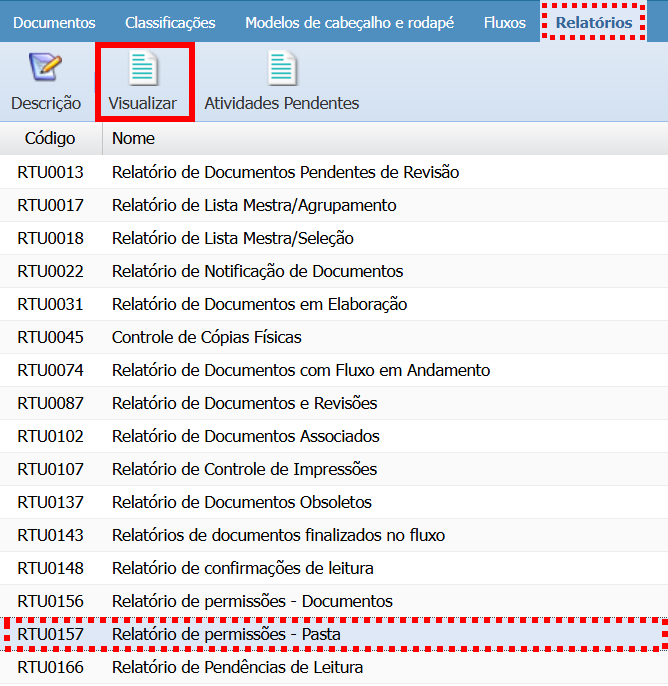Image resolution: width=668 pixels, height=686 pixels.
Task: Pick the Controle de Cópias Físicas report
Action: click(x=206, y=337)
